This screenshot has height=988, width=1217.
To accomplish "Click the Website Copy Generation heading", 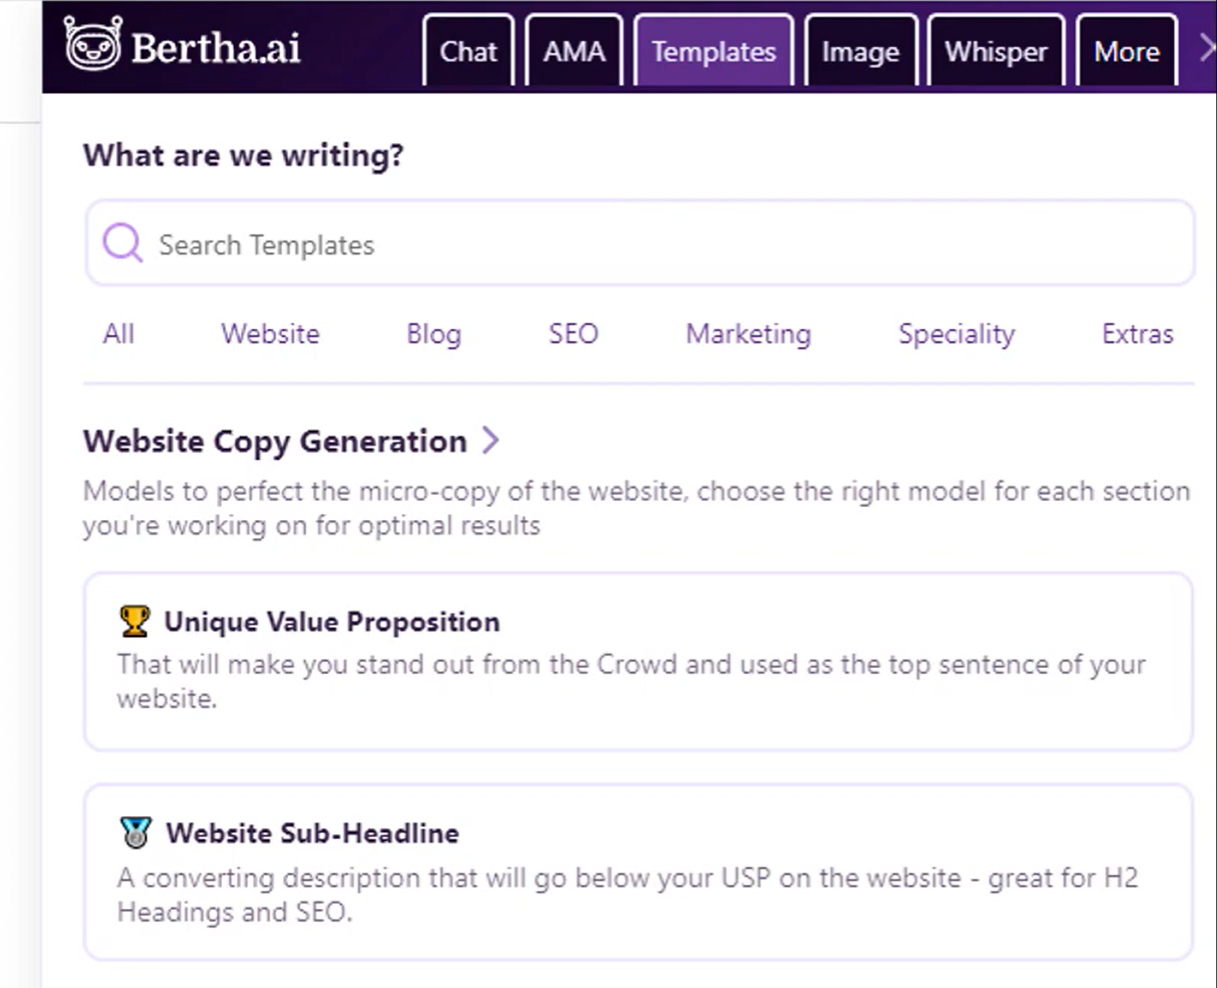I will [x=275, y=441].
